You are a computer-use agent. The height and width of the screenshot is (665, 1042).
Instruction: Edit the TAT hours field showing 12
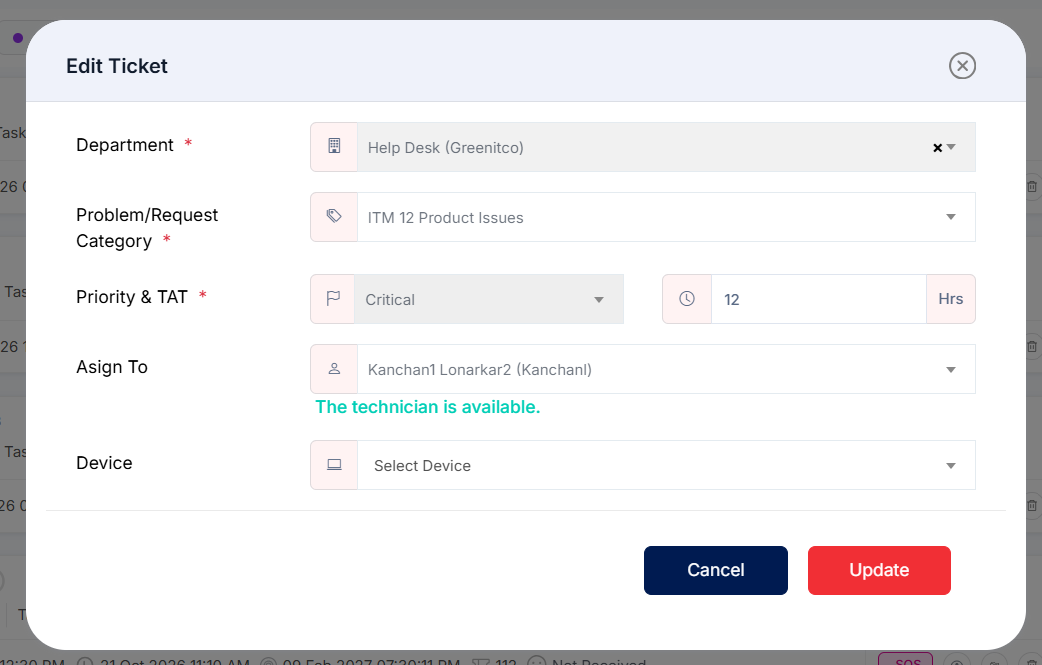(x=818, y=299)
